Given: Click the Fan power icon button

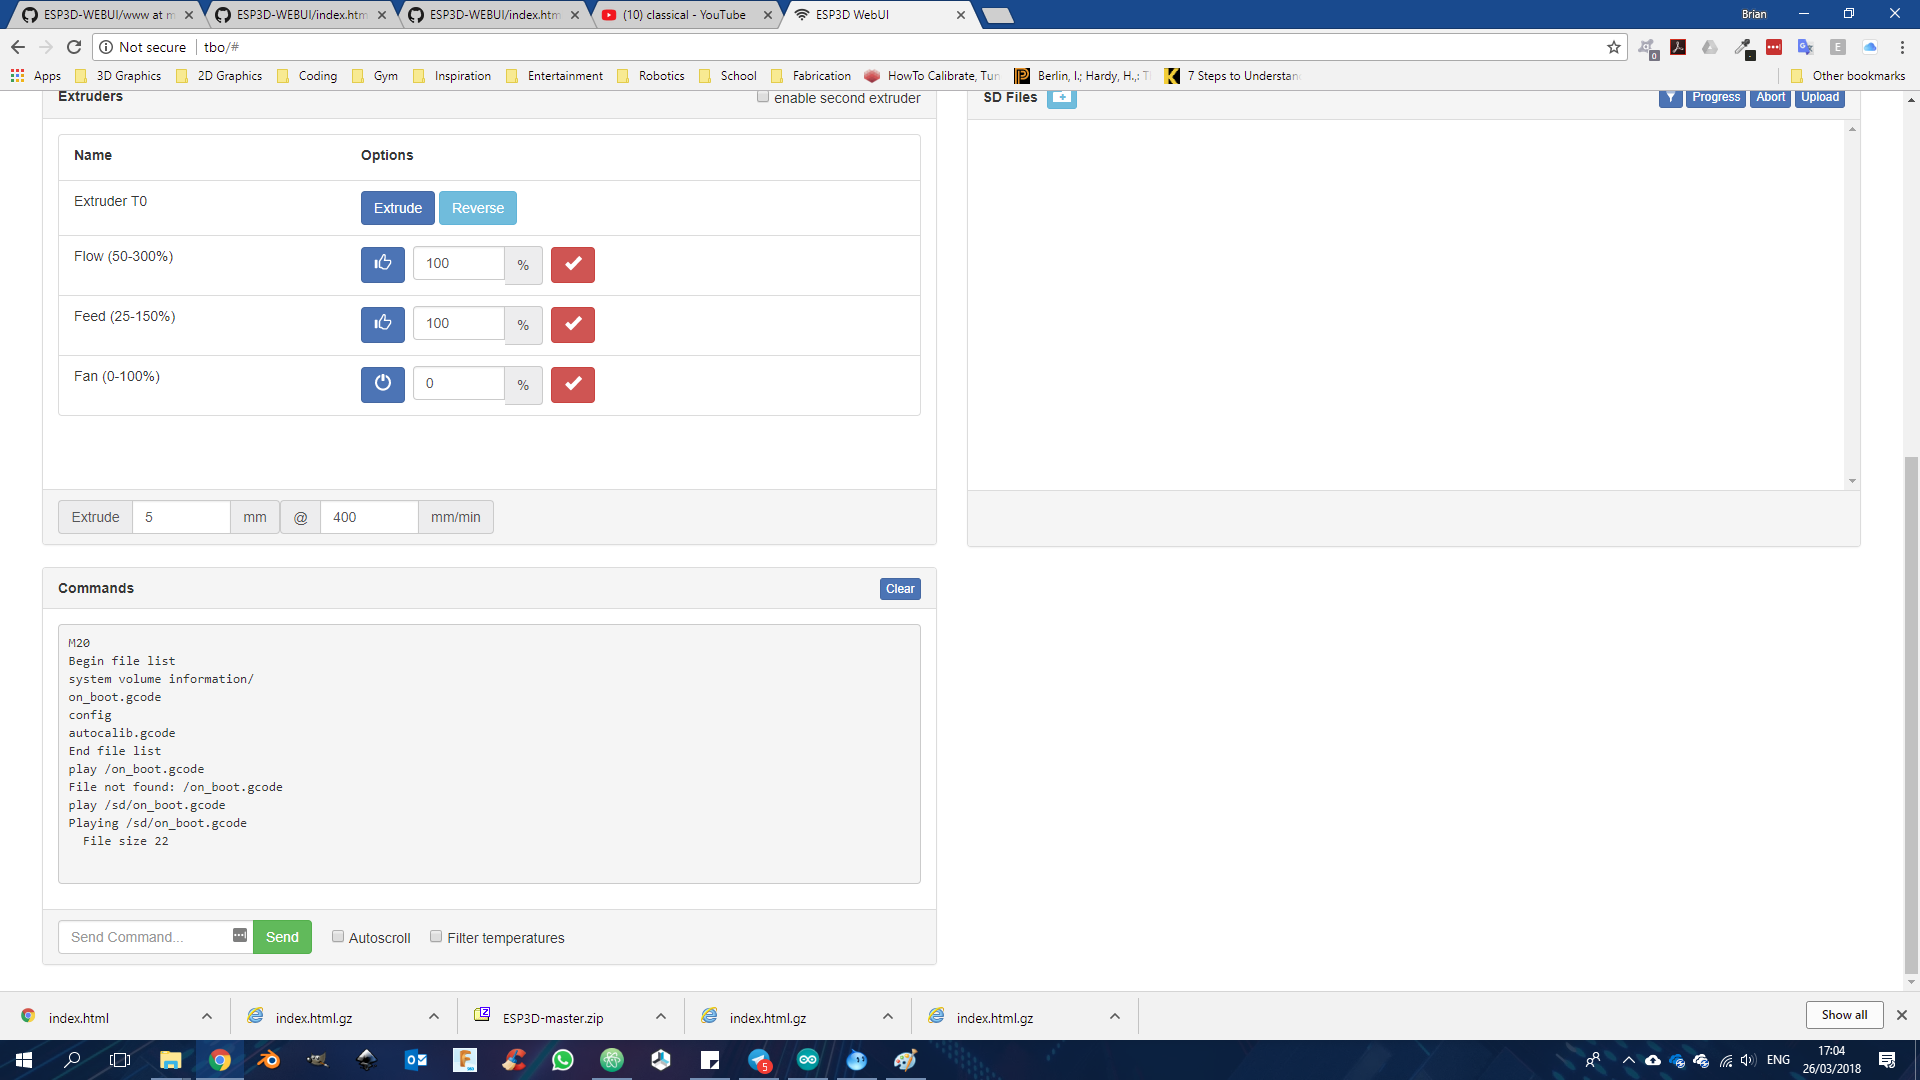Looking at the screenshot, I should [x=382, y=384].
